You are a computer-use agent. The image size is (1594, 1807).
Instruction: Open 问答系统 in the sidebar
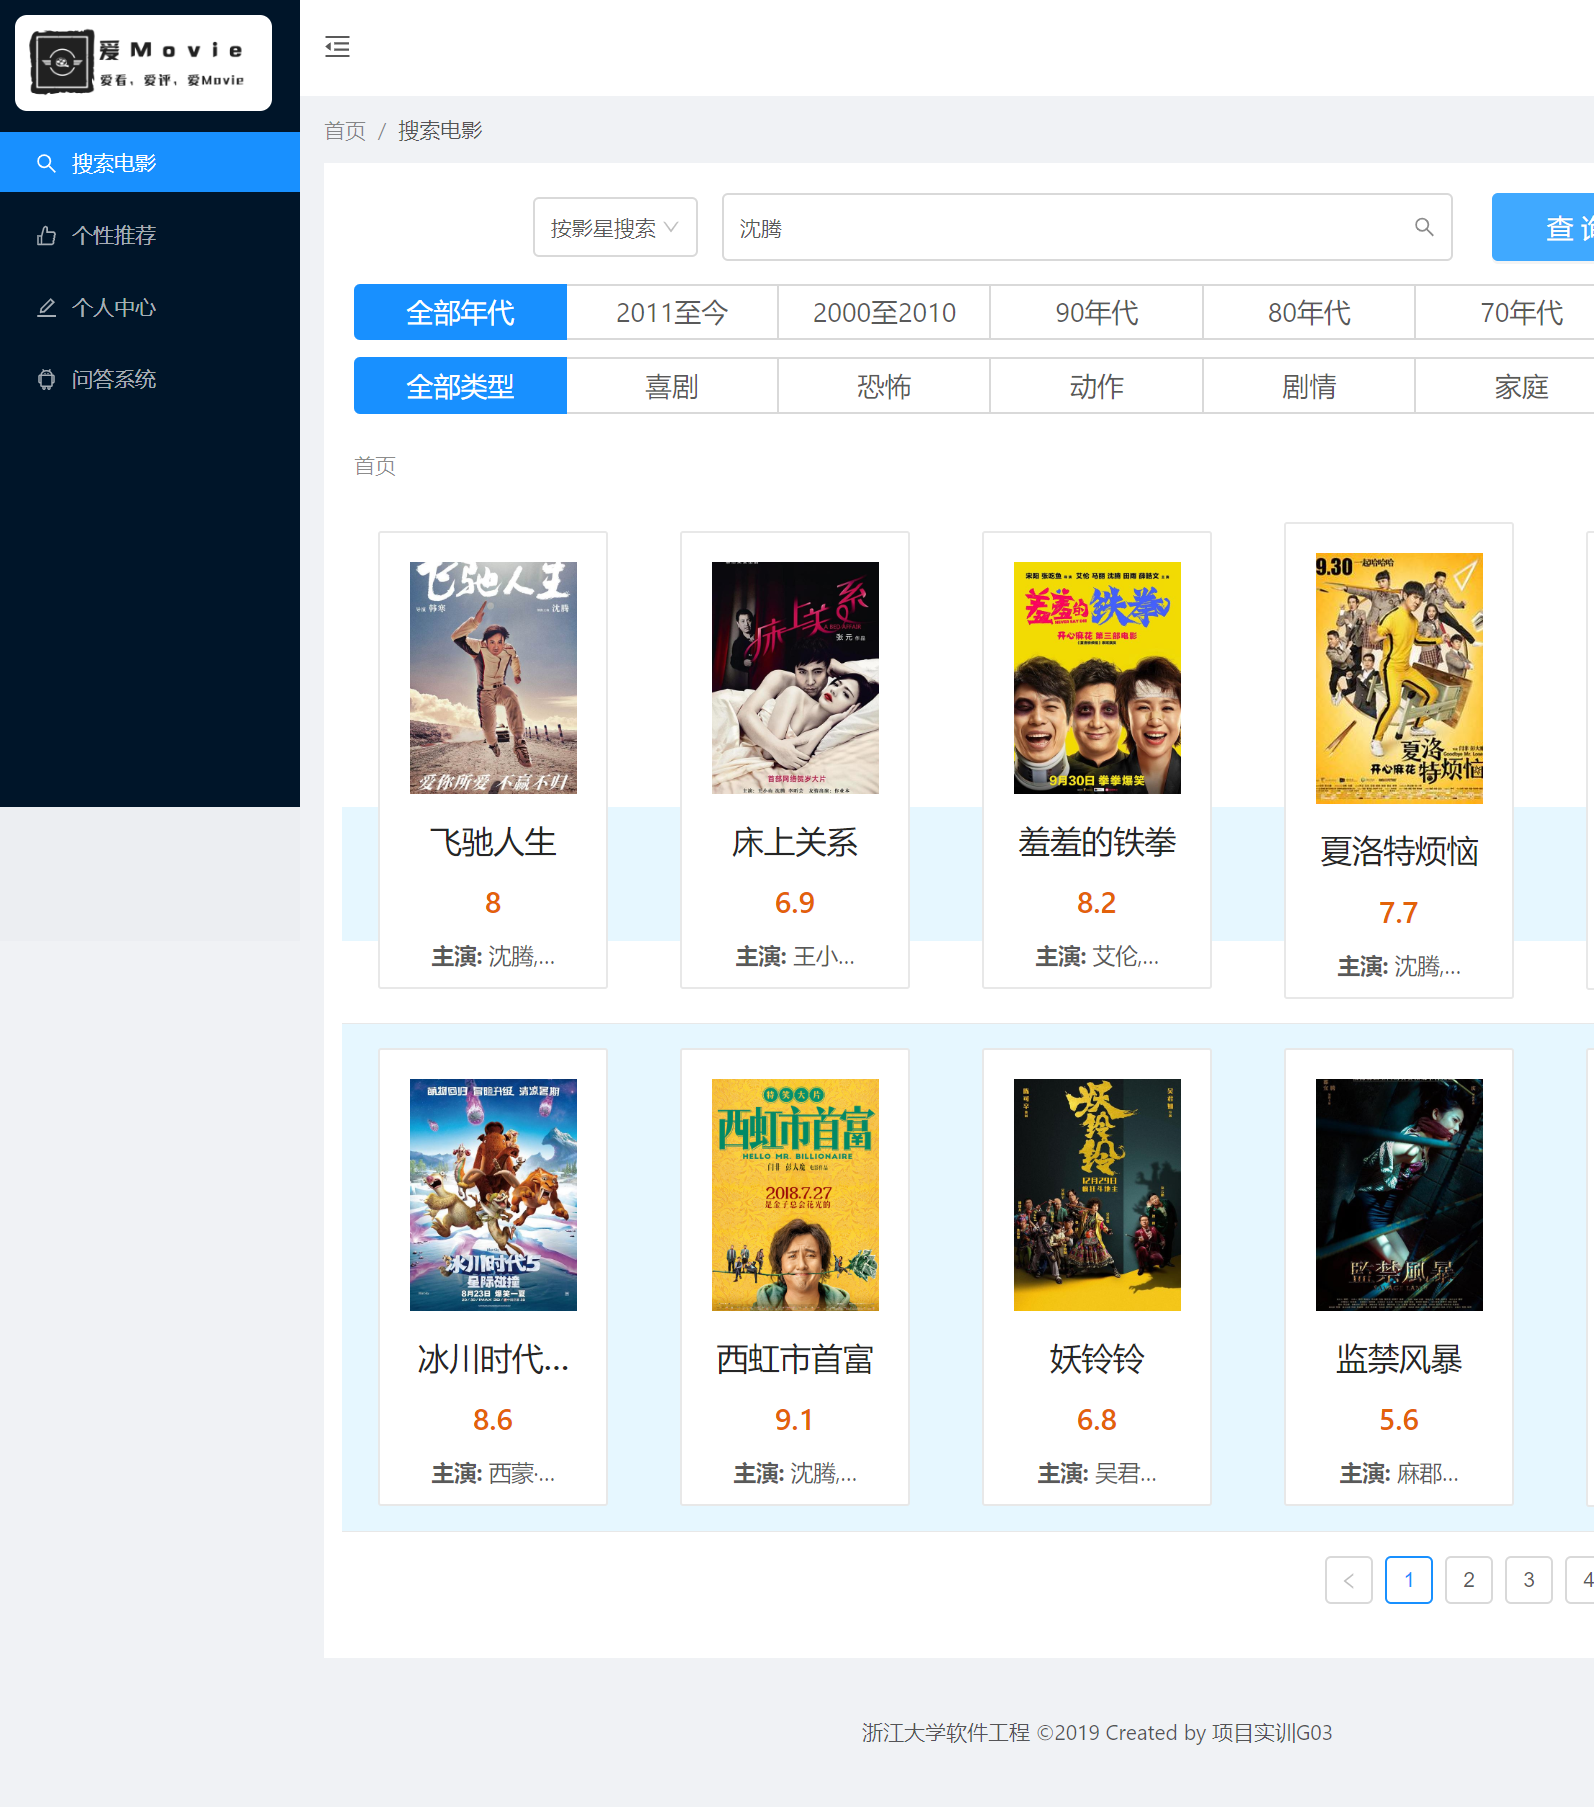150,379
